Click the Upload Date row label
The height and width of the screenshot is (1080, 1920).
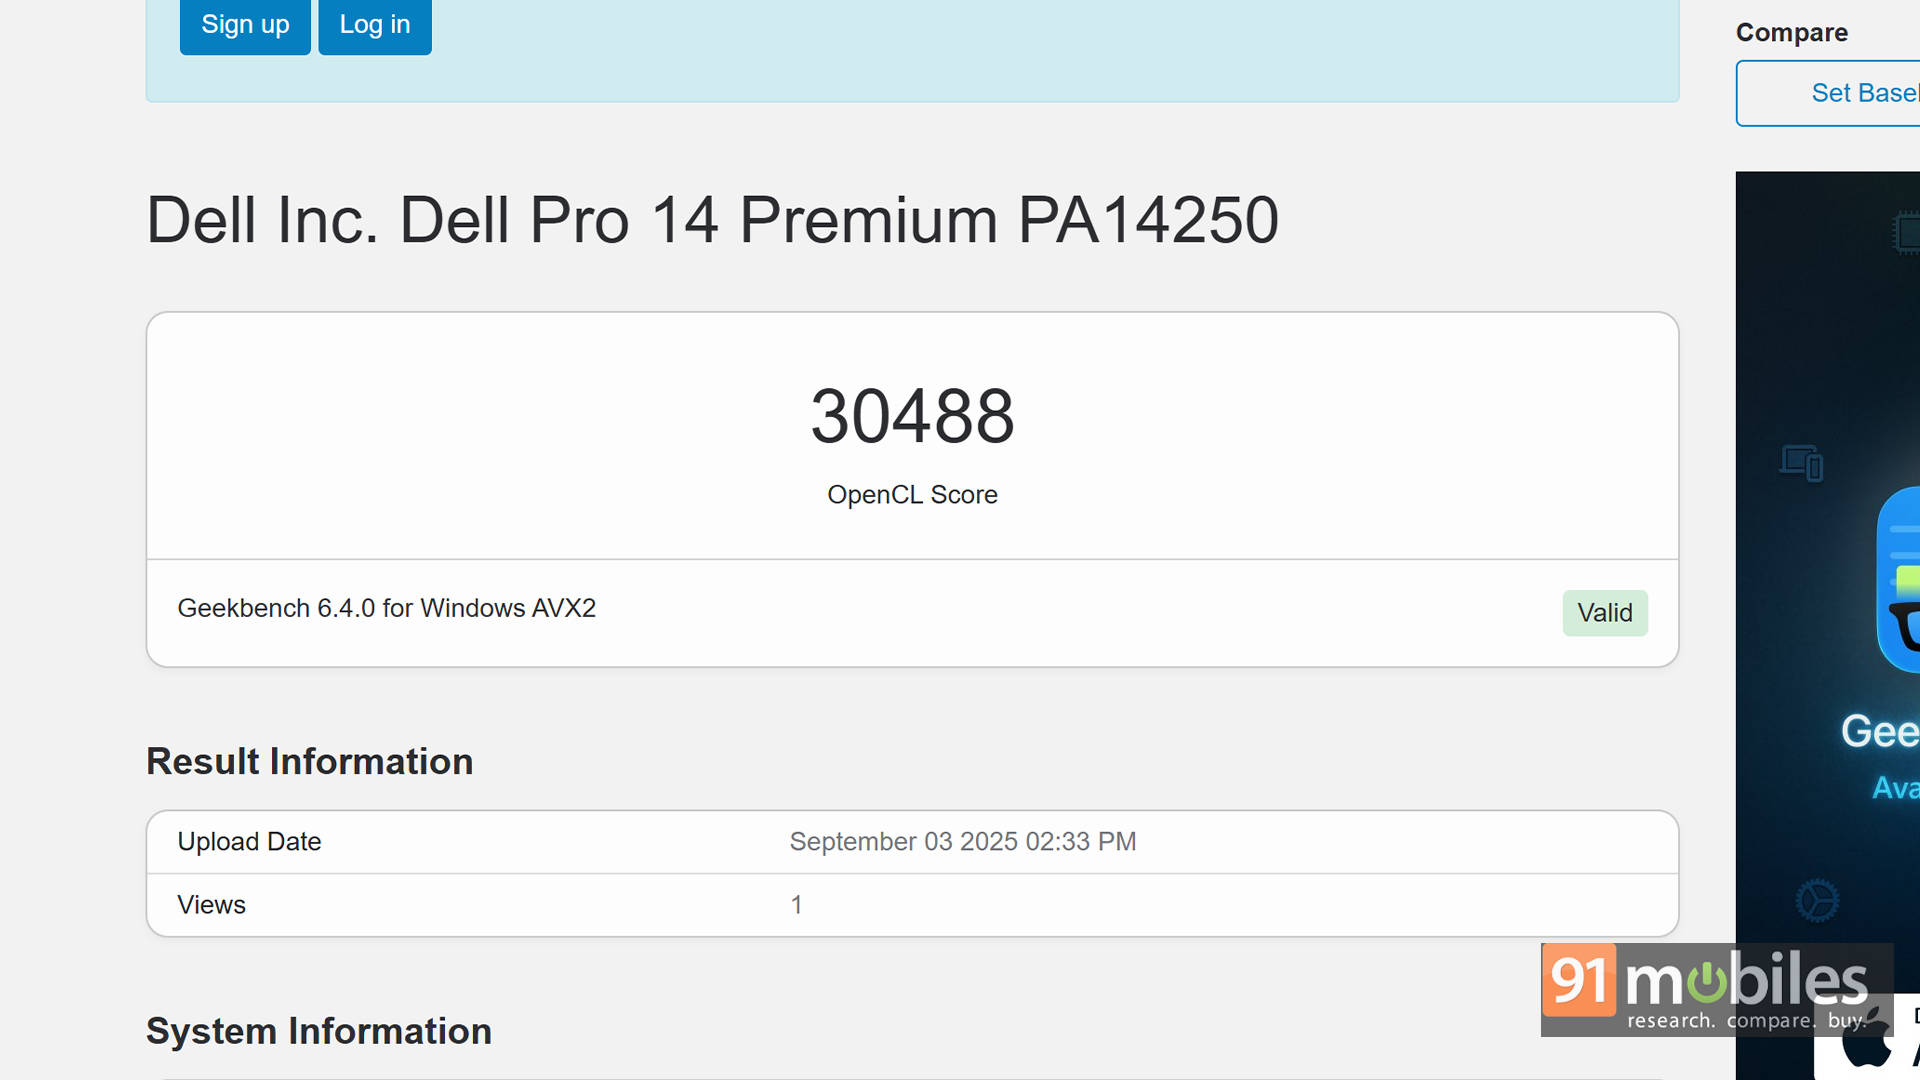tap(249, 842)
